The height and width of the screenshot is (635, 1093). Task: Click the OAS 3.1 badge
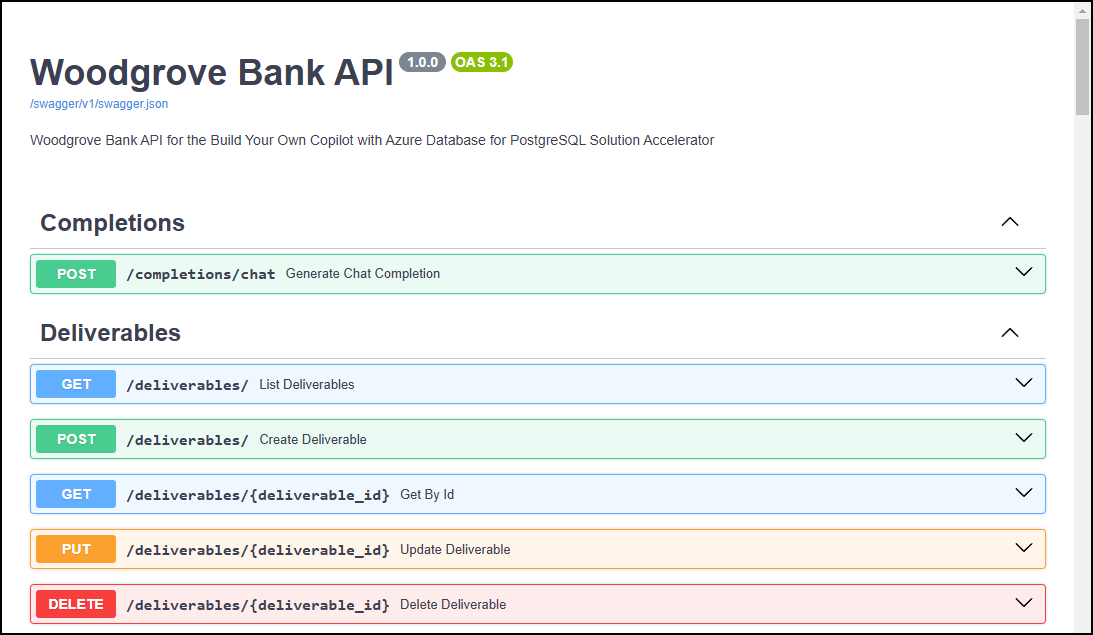[x=482, y=62]
